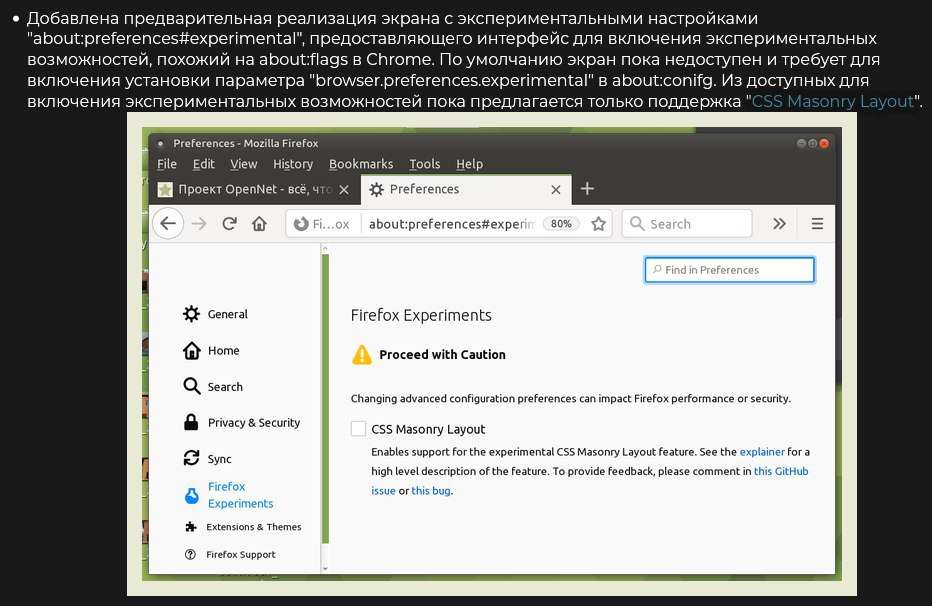Open the View menu
The height and width of the screenshot is (606, 932).
[x=244, y=164]
